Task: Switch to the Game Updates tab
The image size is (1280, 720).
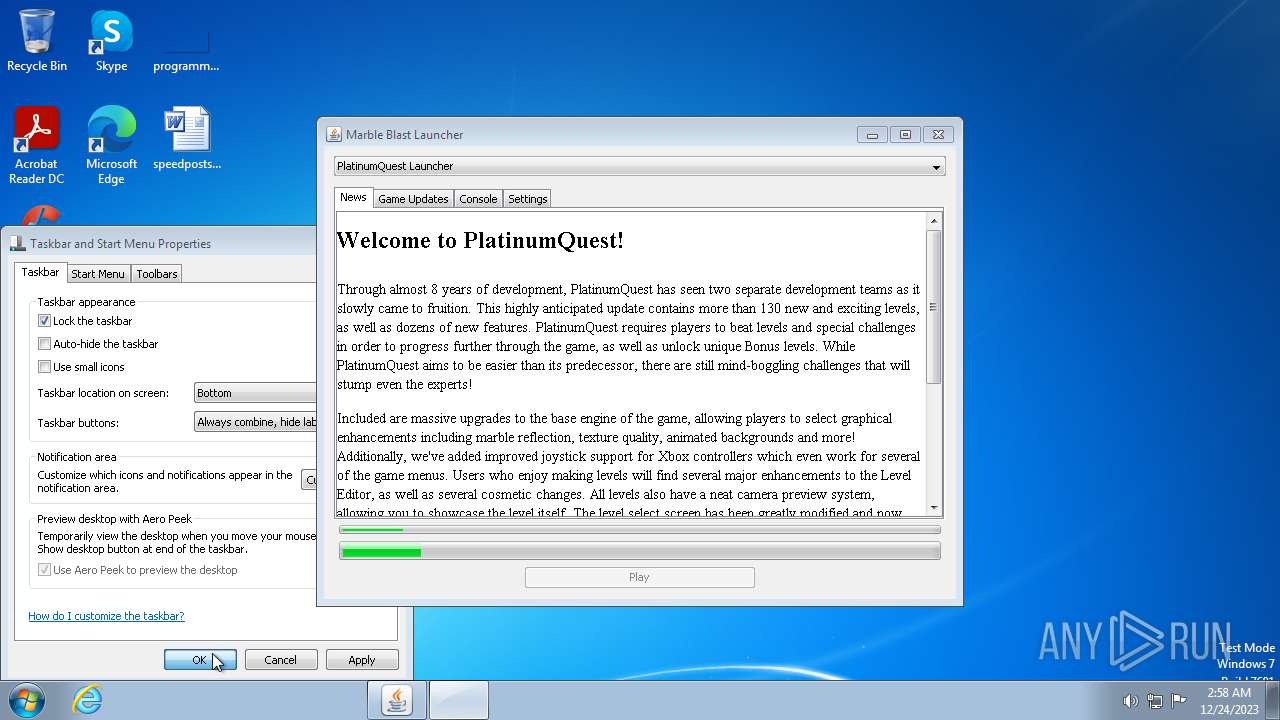Action: click(x=413, y=199)
